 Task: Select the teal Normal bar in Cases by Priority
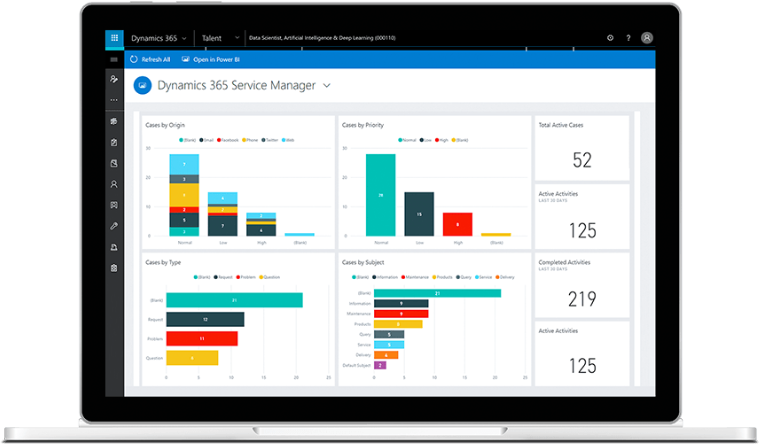click(x=380, y=195)
